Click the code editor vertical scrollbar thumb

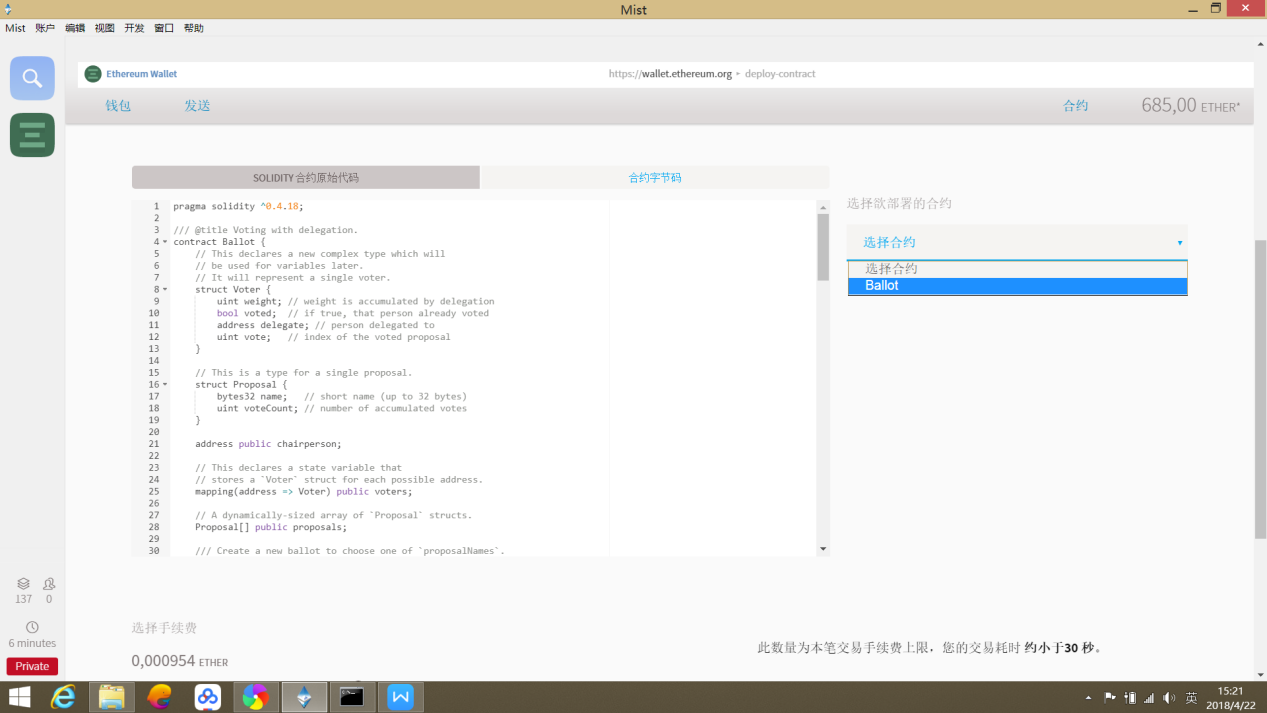(823, 247)
